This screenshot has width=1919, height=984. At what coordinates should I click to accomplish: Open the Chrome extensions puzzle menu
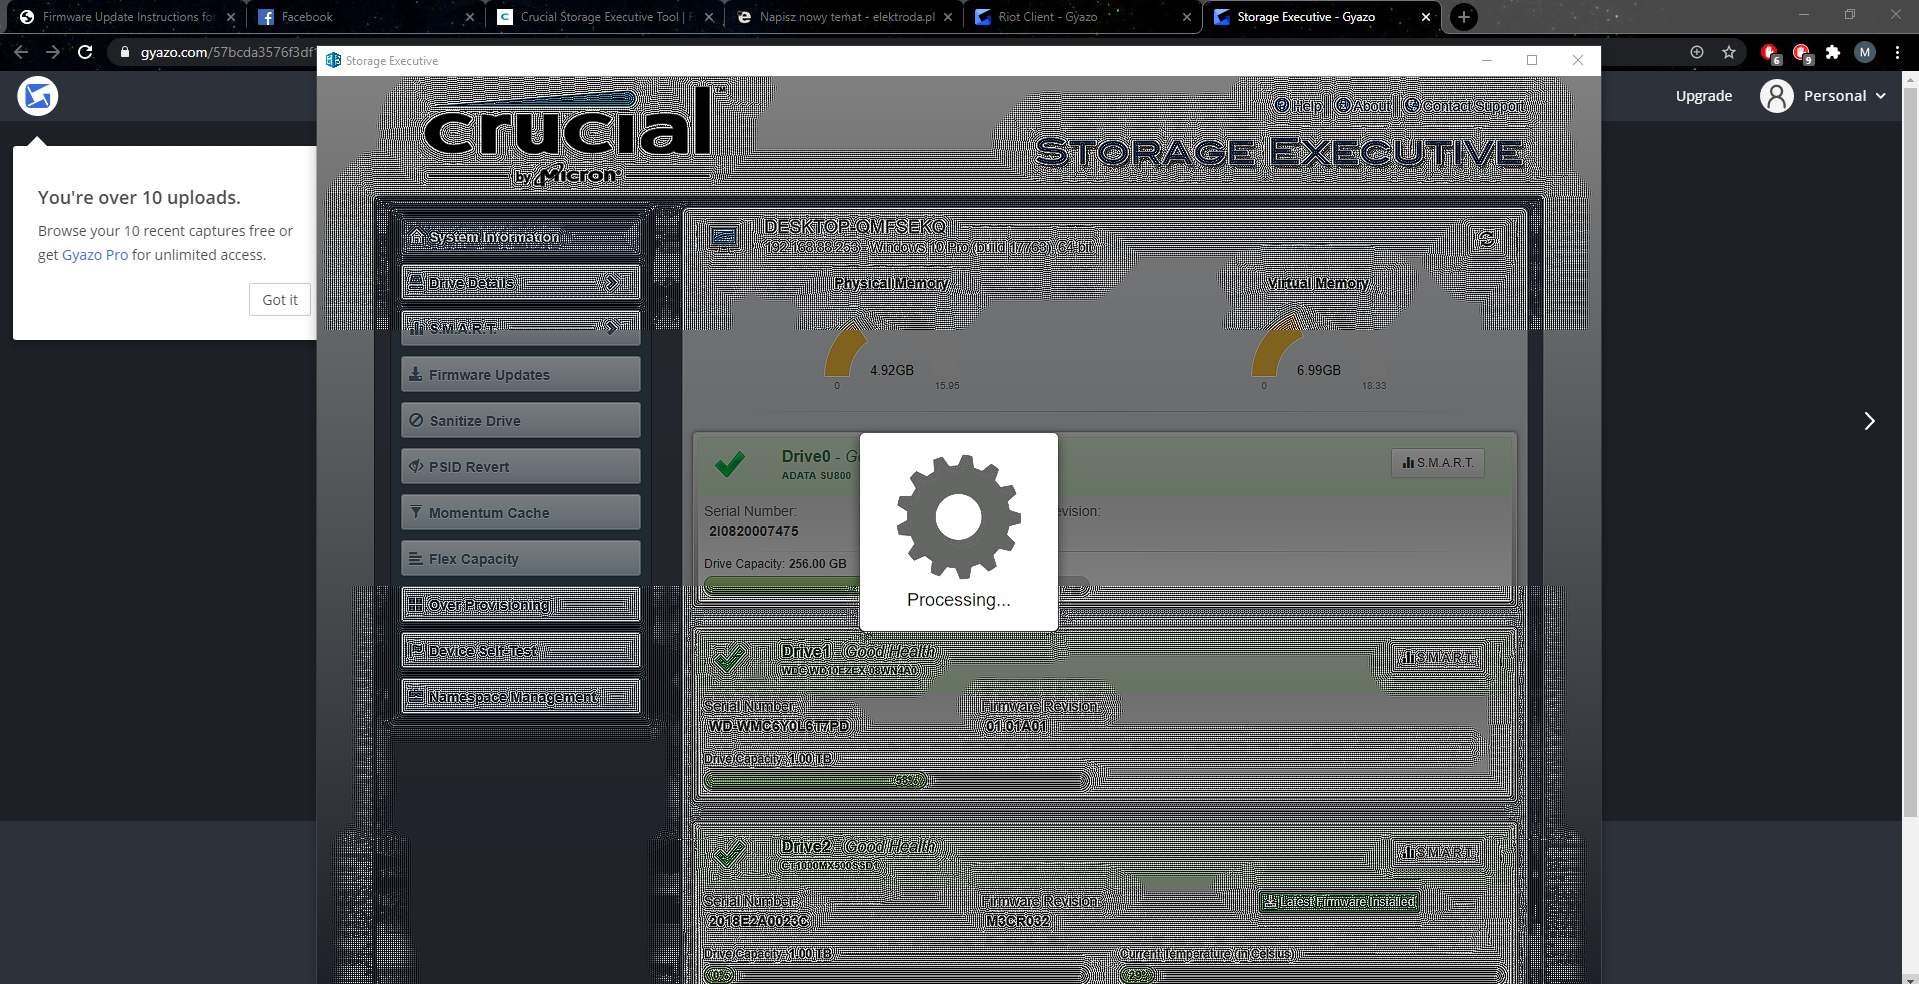click(x=1833, y=52)
